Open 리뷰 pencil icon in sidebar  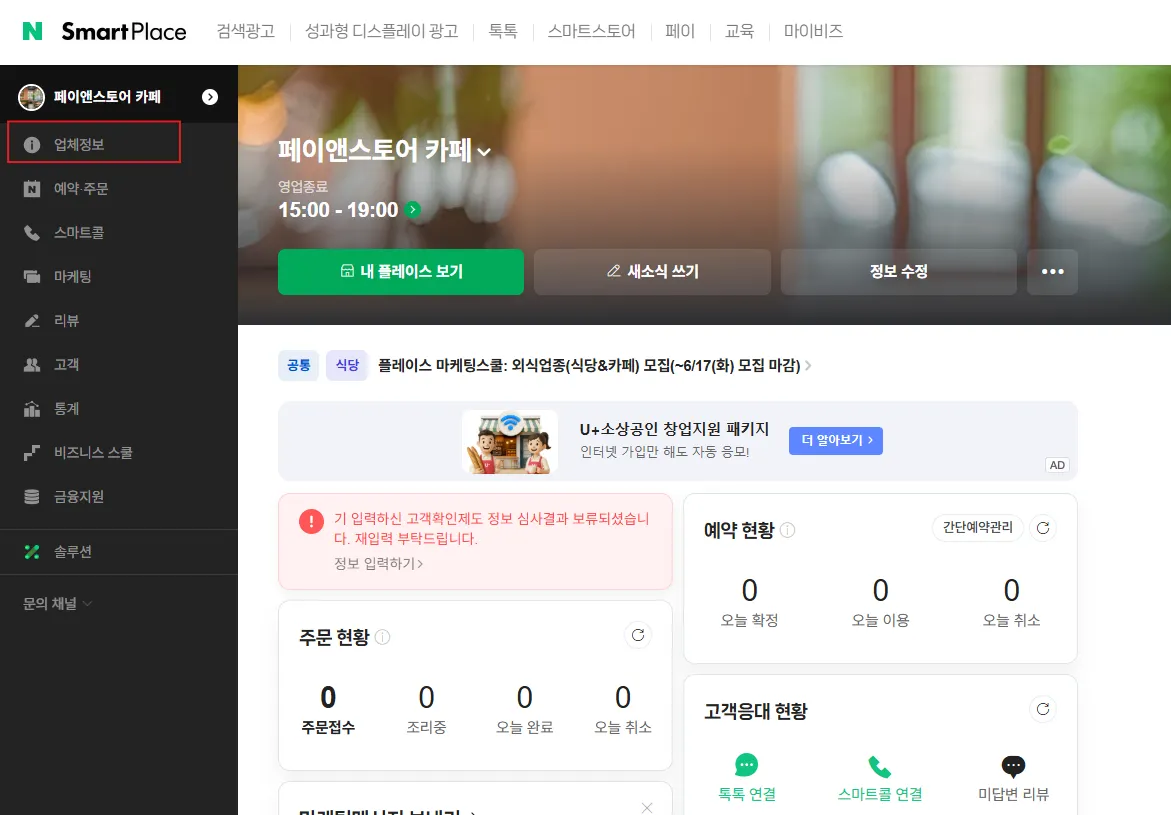pos(31,320)
